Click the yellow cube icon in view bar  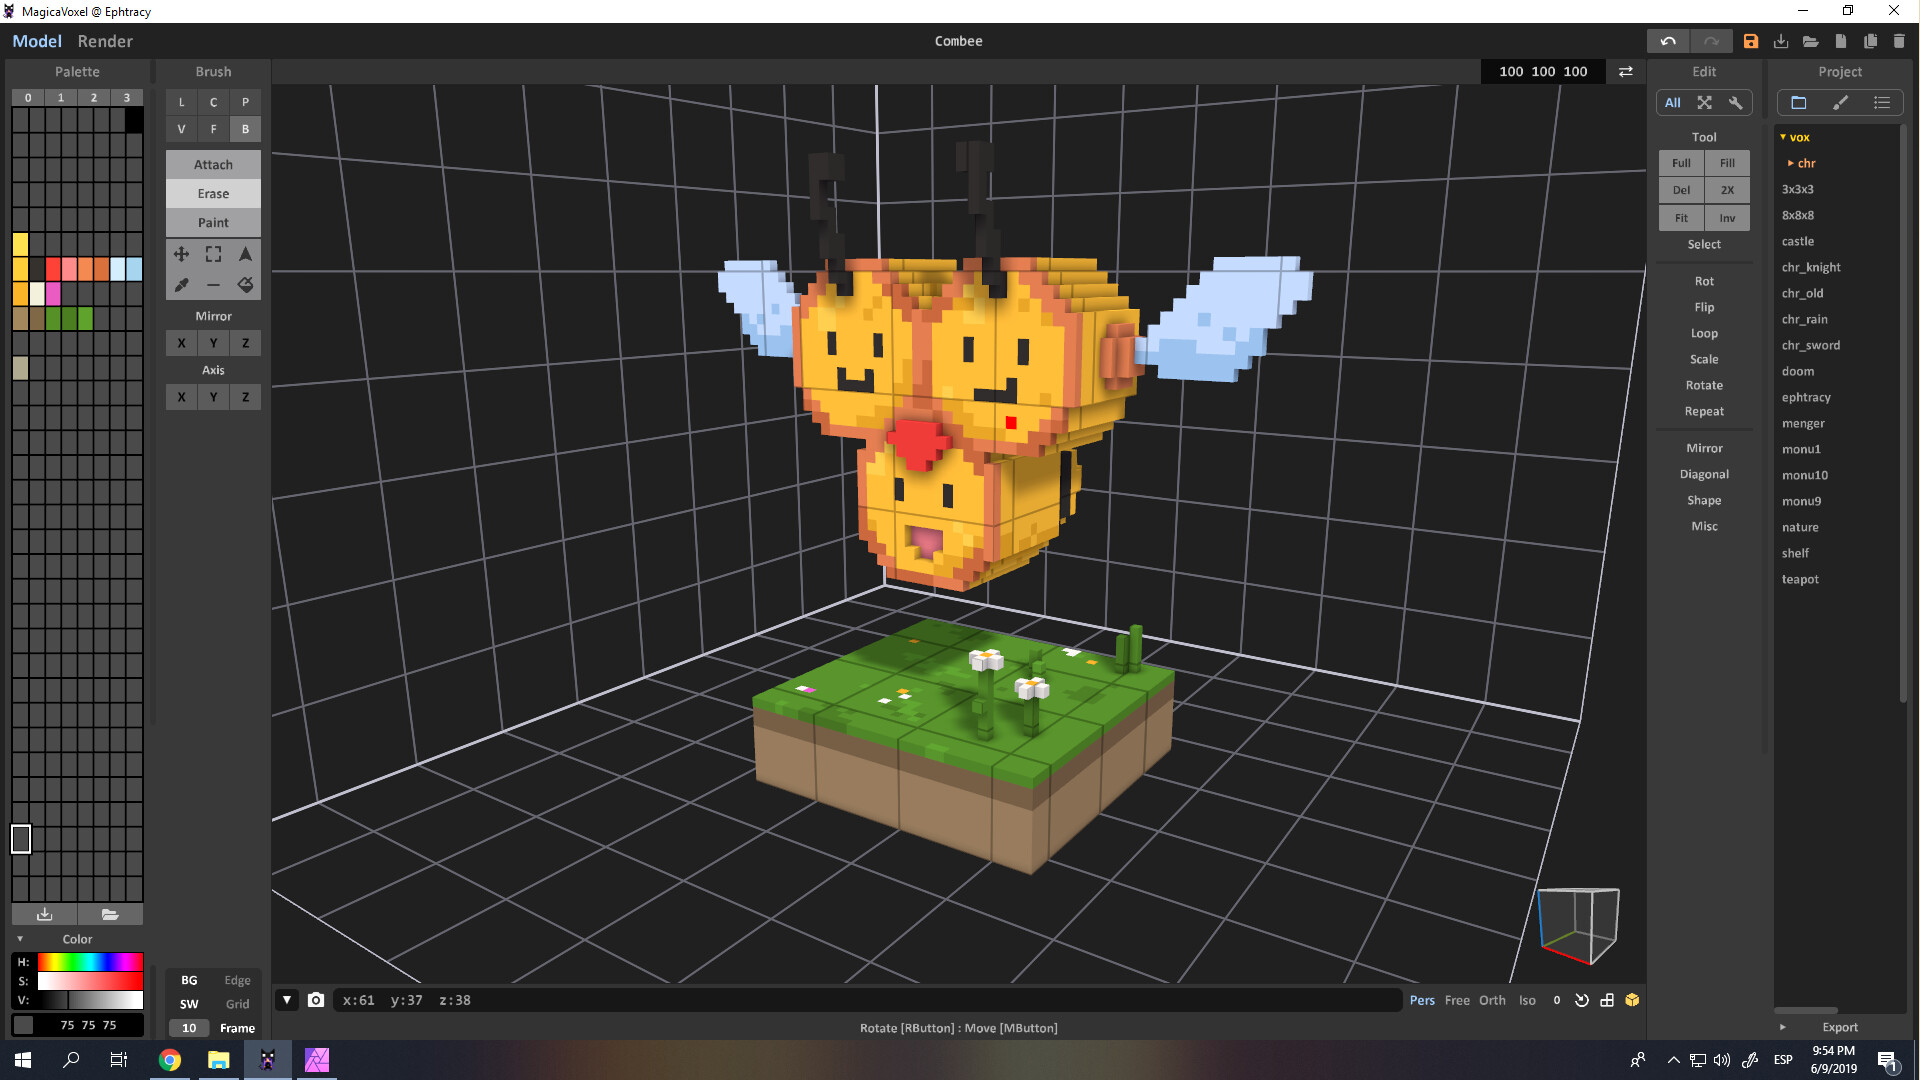tap(1632, 1000)
